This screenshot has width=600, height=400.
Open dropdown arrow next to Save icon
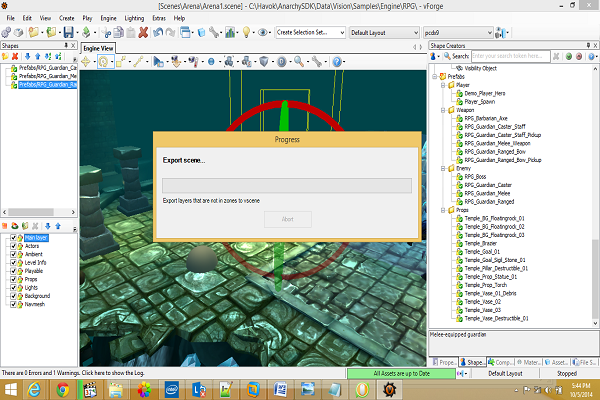pos(77,33)
